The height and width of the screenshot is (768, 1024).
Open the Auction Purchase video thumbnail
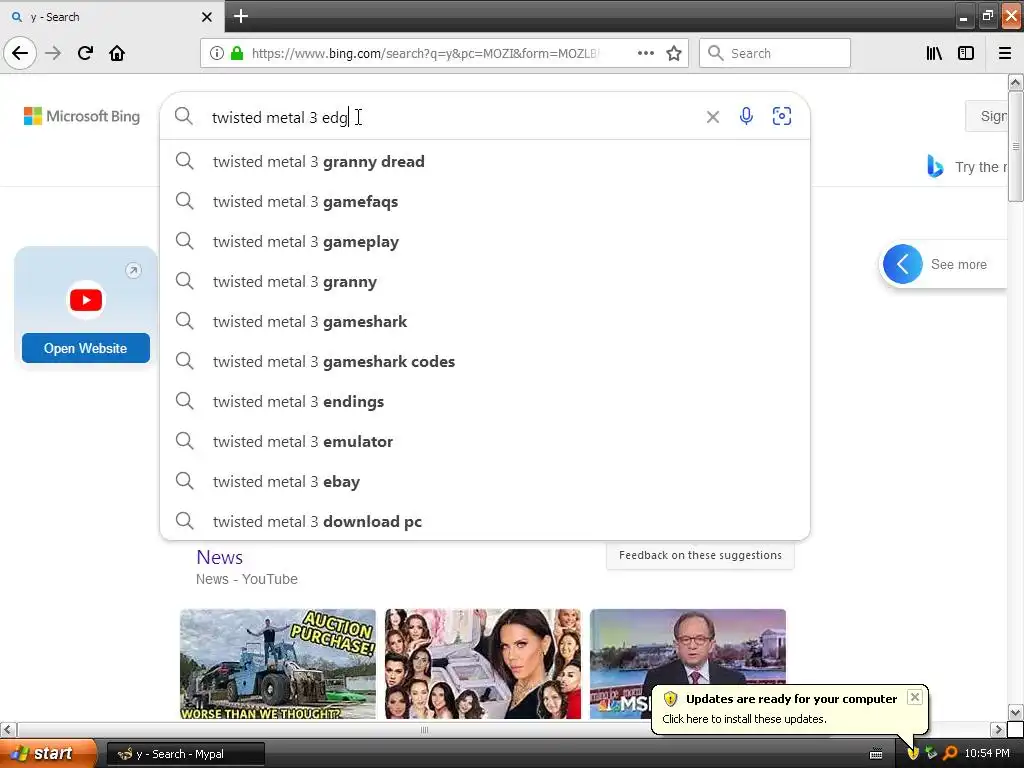(x=278, y=664)
